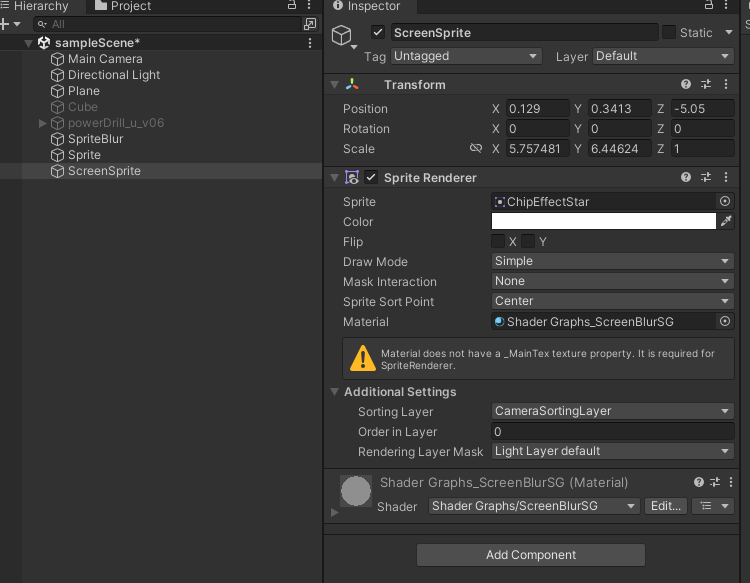Click Sprite Renderer presets icon
The image size is (750, 583).
[x=706, y=177]
